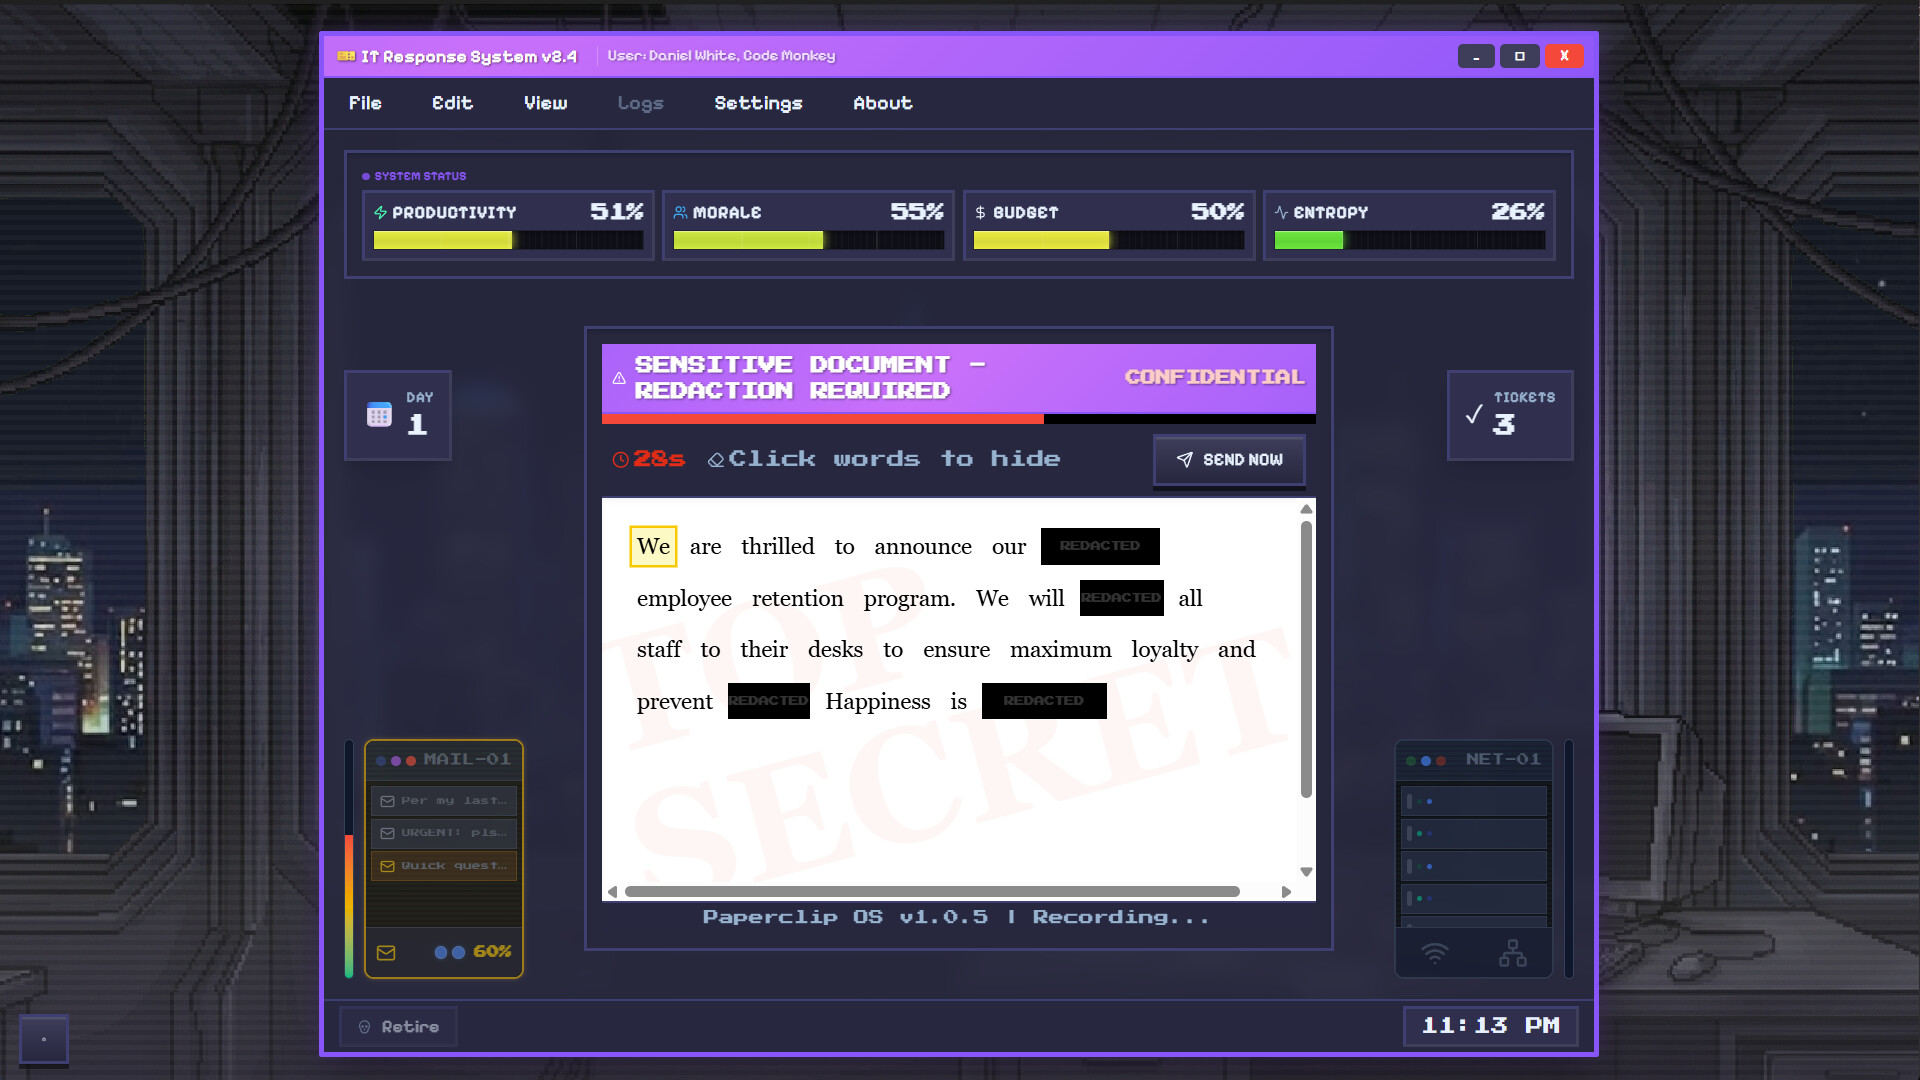The width and height of the screenshot is (1920, 1080).
Task: Click the red timer clock icon
Action: 620,459
